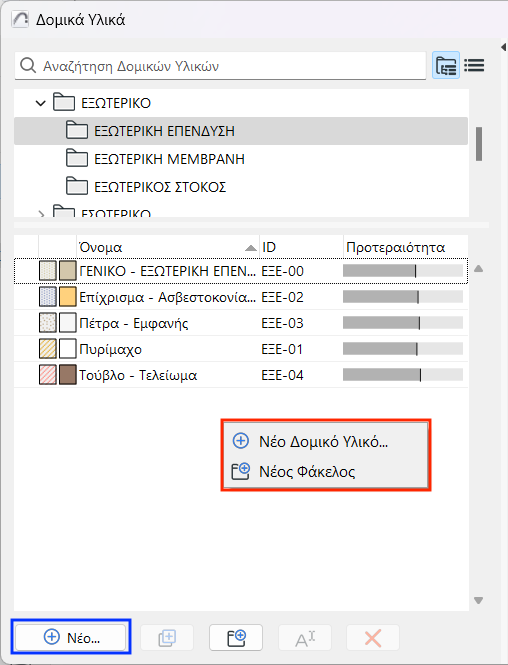Viewport: 508px width, 665px height.
Task: Click the Archicad icon in the title bar
Action: [x=20, y=20]
